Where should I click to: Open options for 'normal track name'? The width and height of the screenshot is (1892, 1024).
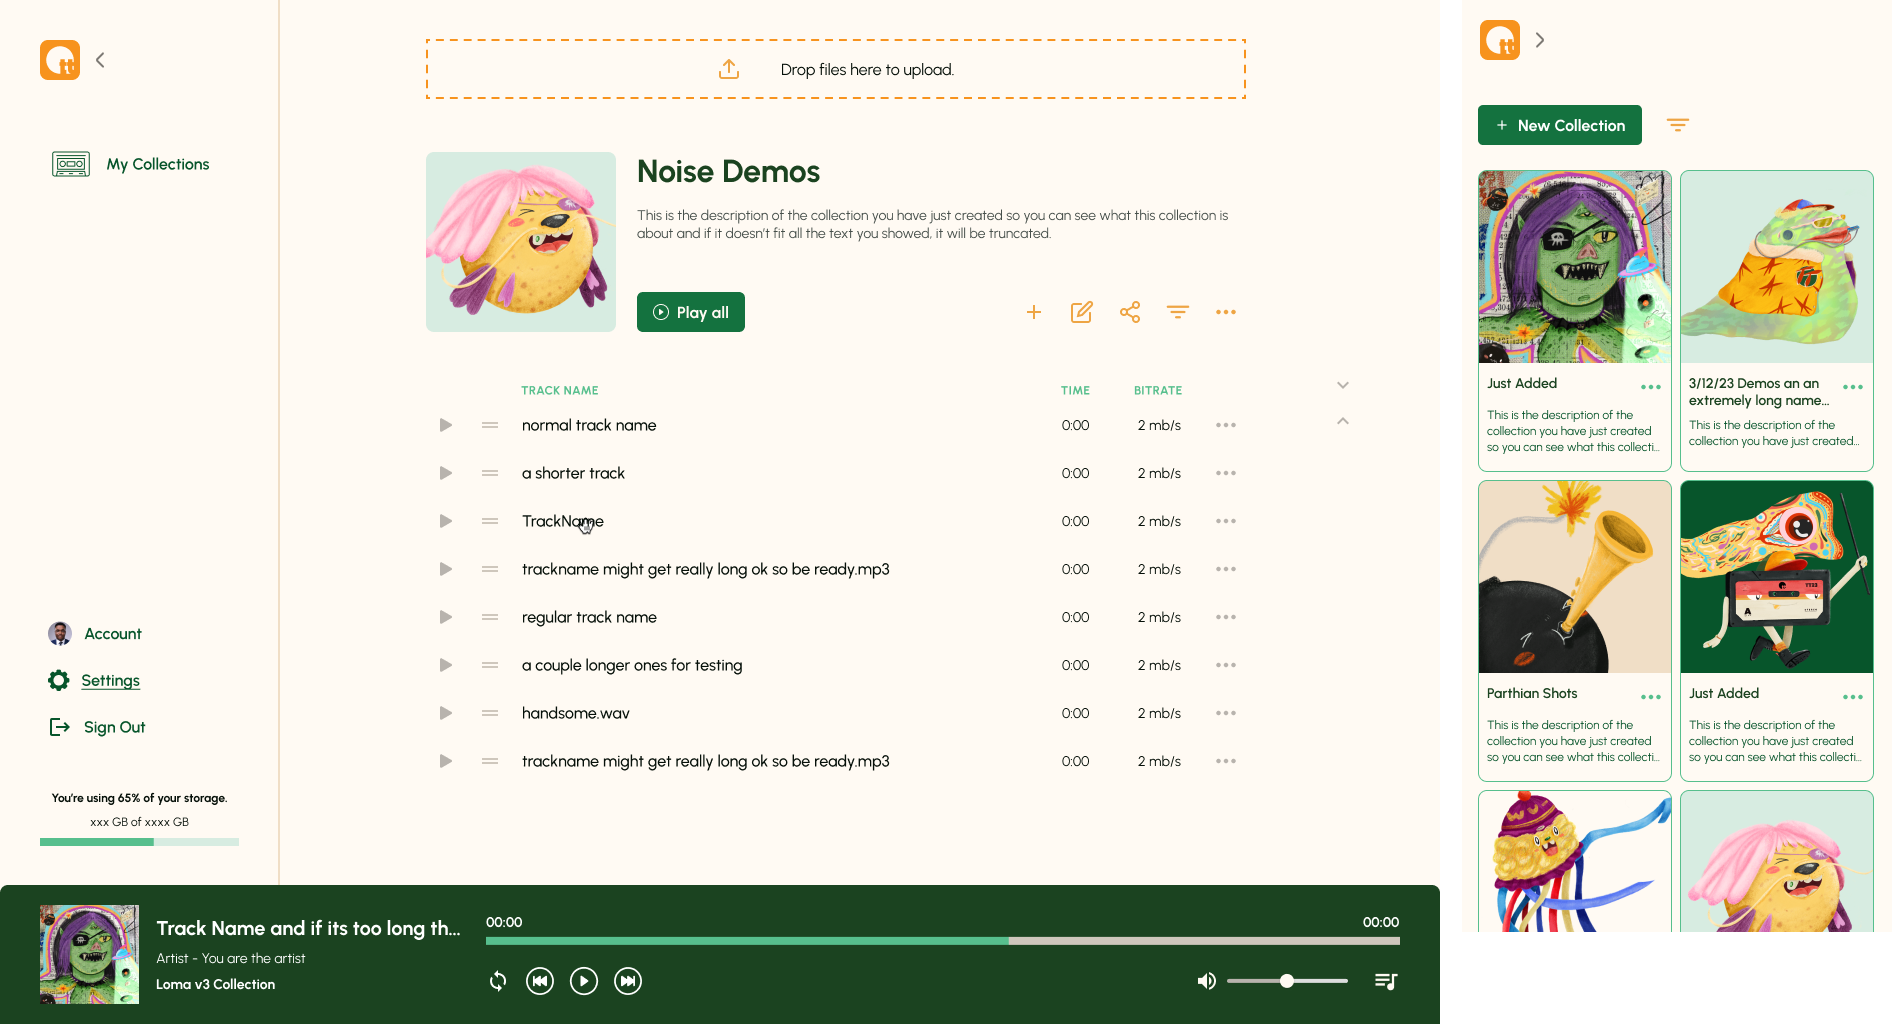tap(1226, 425)
